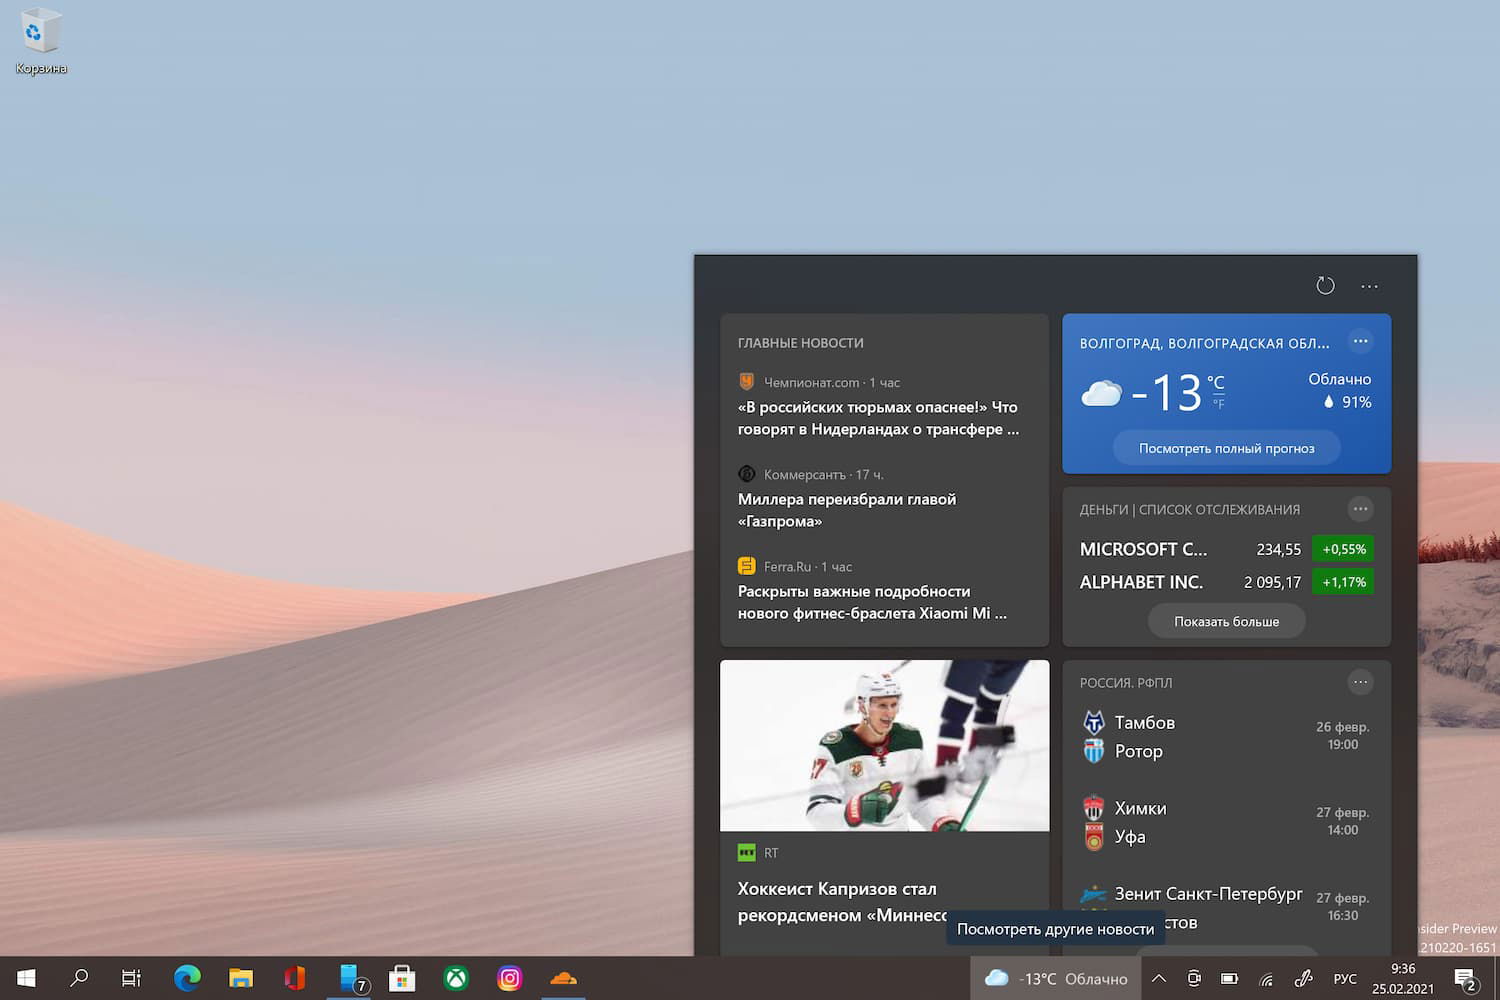
Task: Open the orange cloud app on taskbar
Action: [x=564, y=978]
